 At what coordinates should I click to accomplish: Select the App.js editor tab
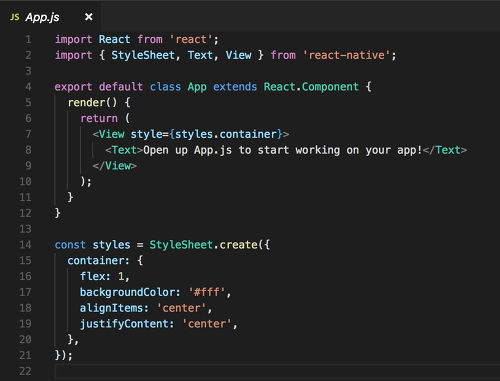(50, 17)
